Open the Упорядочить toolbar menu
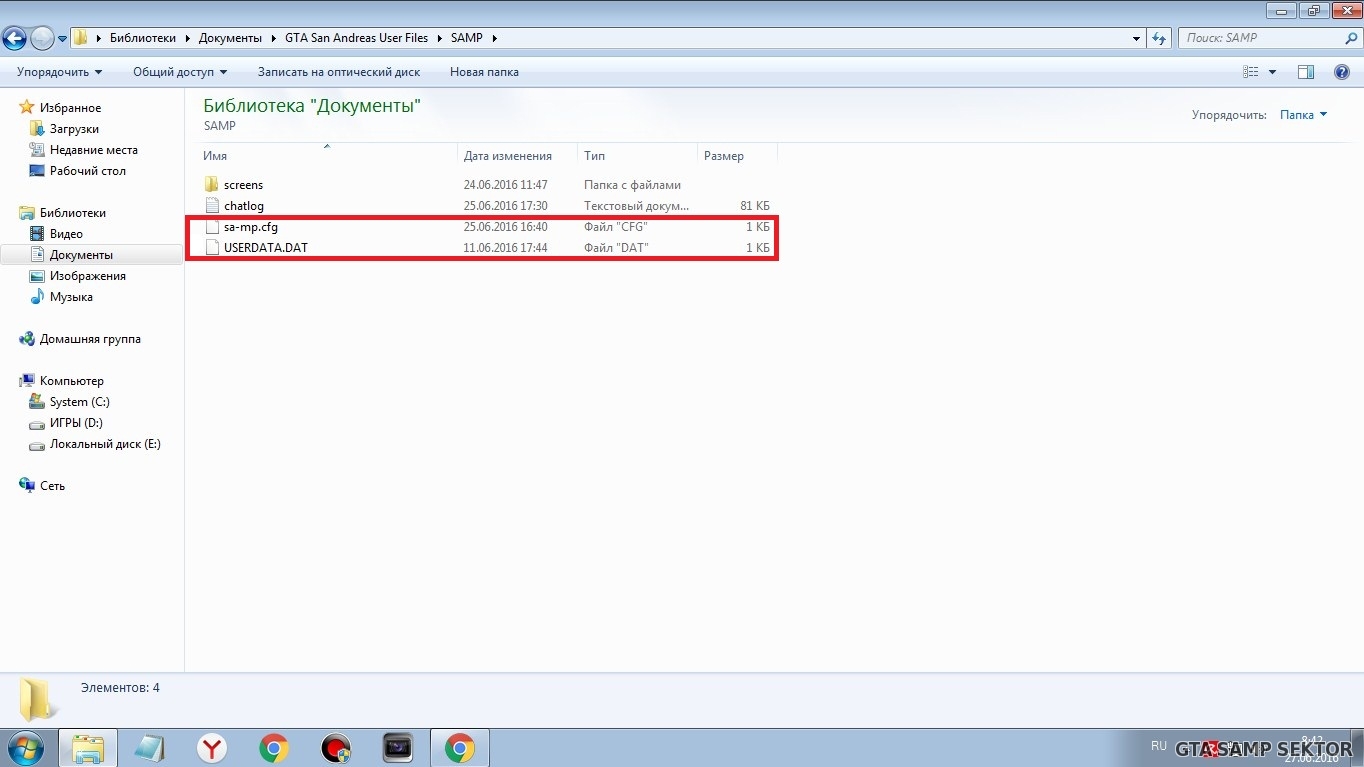Viewport: 1364px width, 767px height. pyautogui.click(x=59, y=72)
